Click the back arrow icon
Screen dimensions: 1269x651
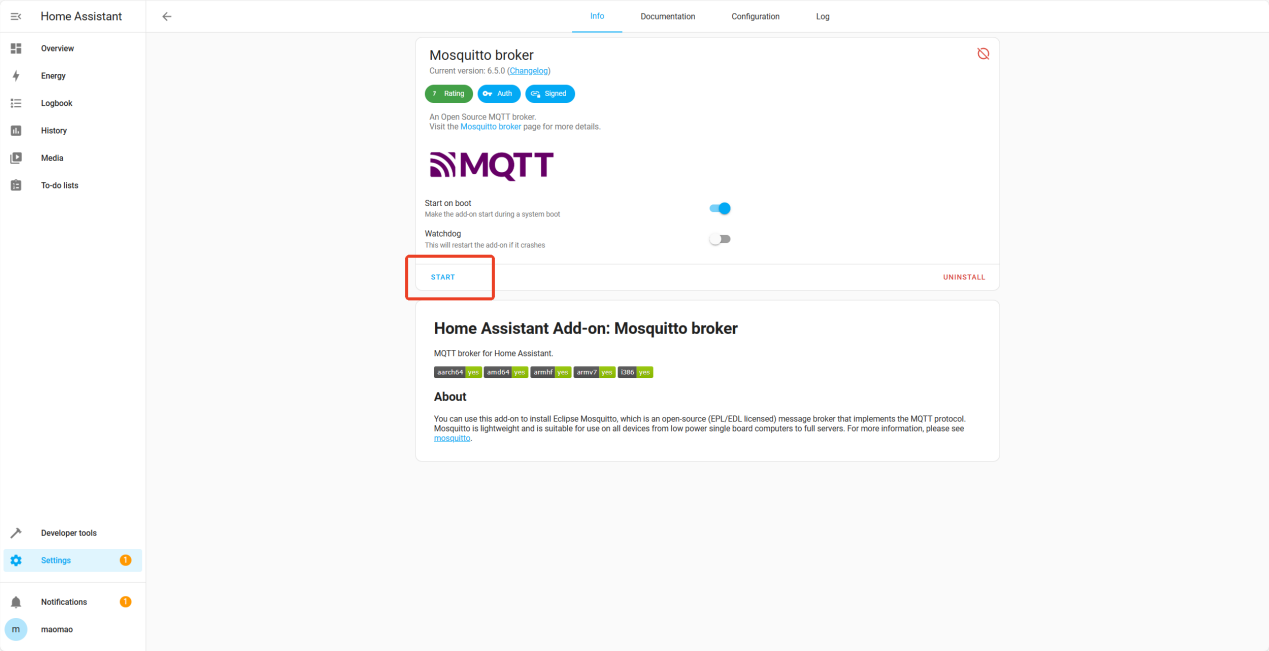click(167, 17)
